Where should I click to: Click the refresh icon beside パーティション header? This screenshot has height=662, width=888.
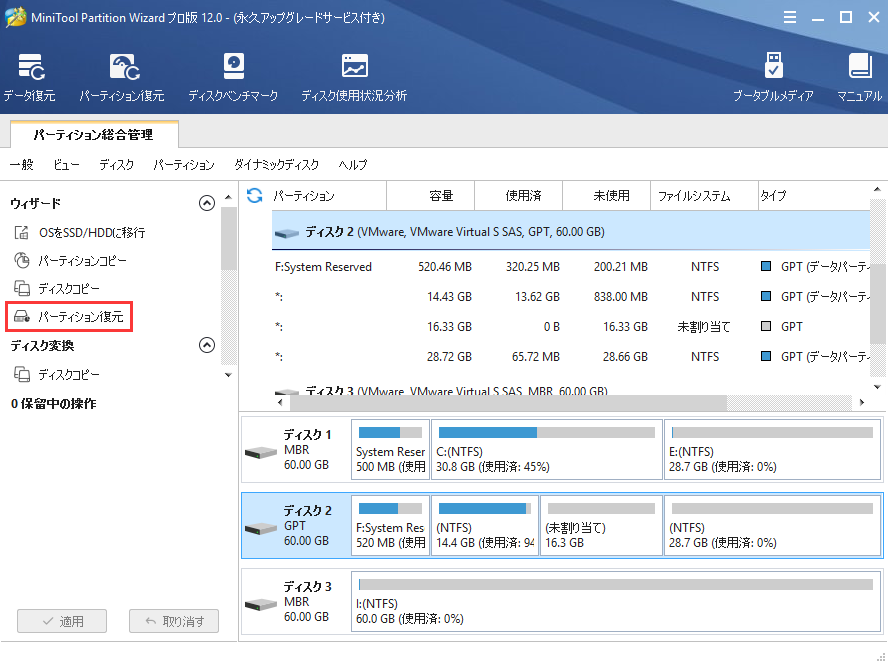pyautogui.click(x=255, y=196)
